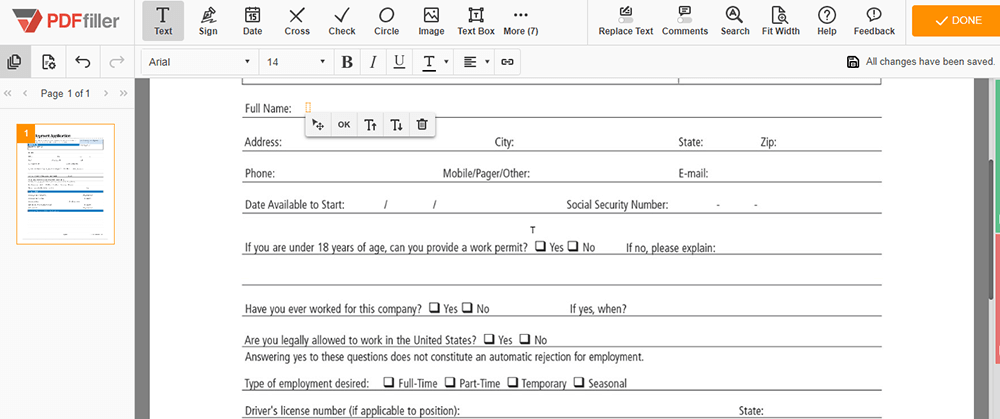Click the Image insert tool
The image size is (1000, 419).
tap(431, 20)
